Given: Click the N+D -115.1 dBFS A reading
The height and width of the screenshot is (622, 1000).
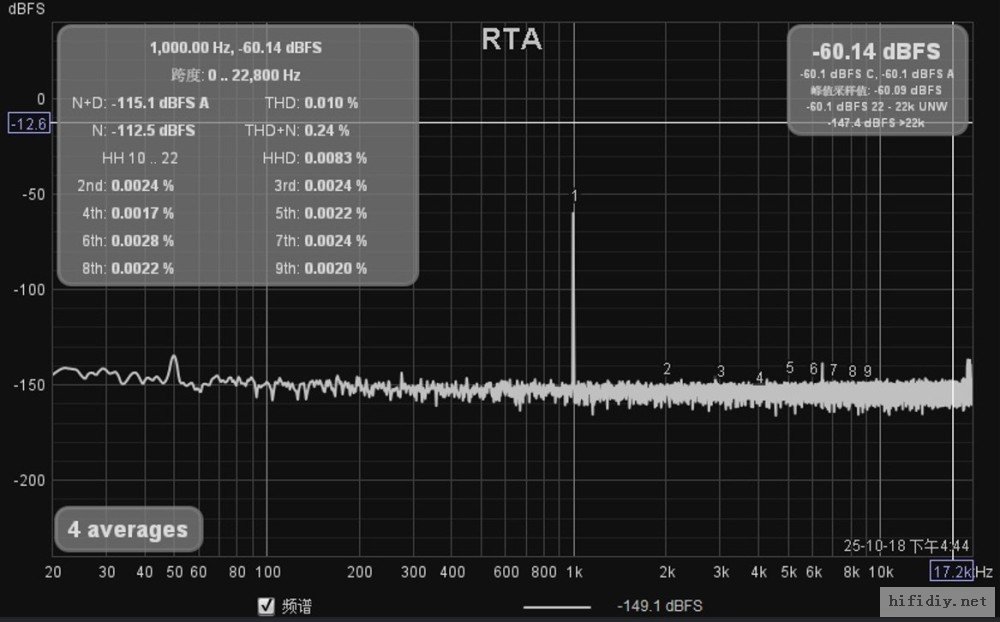Looking at the screenshot, I should coord(160,103).
